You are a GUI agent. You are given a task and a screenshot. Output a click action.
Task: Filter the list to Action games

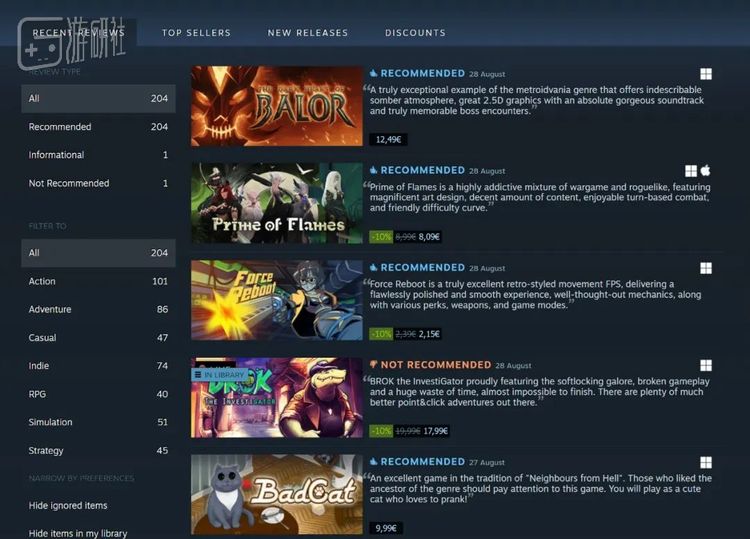point(99,281)
